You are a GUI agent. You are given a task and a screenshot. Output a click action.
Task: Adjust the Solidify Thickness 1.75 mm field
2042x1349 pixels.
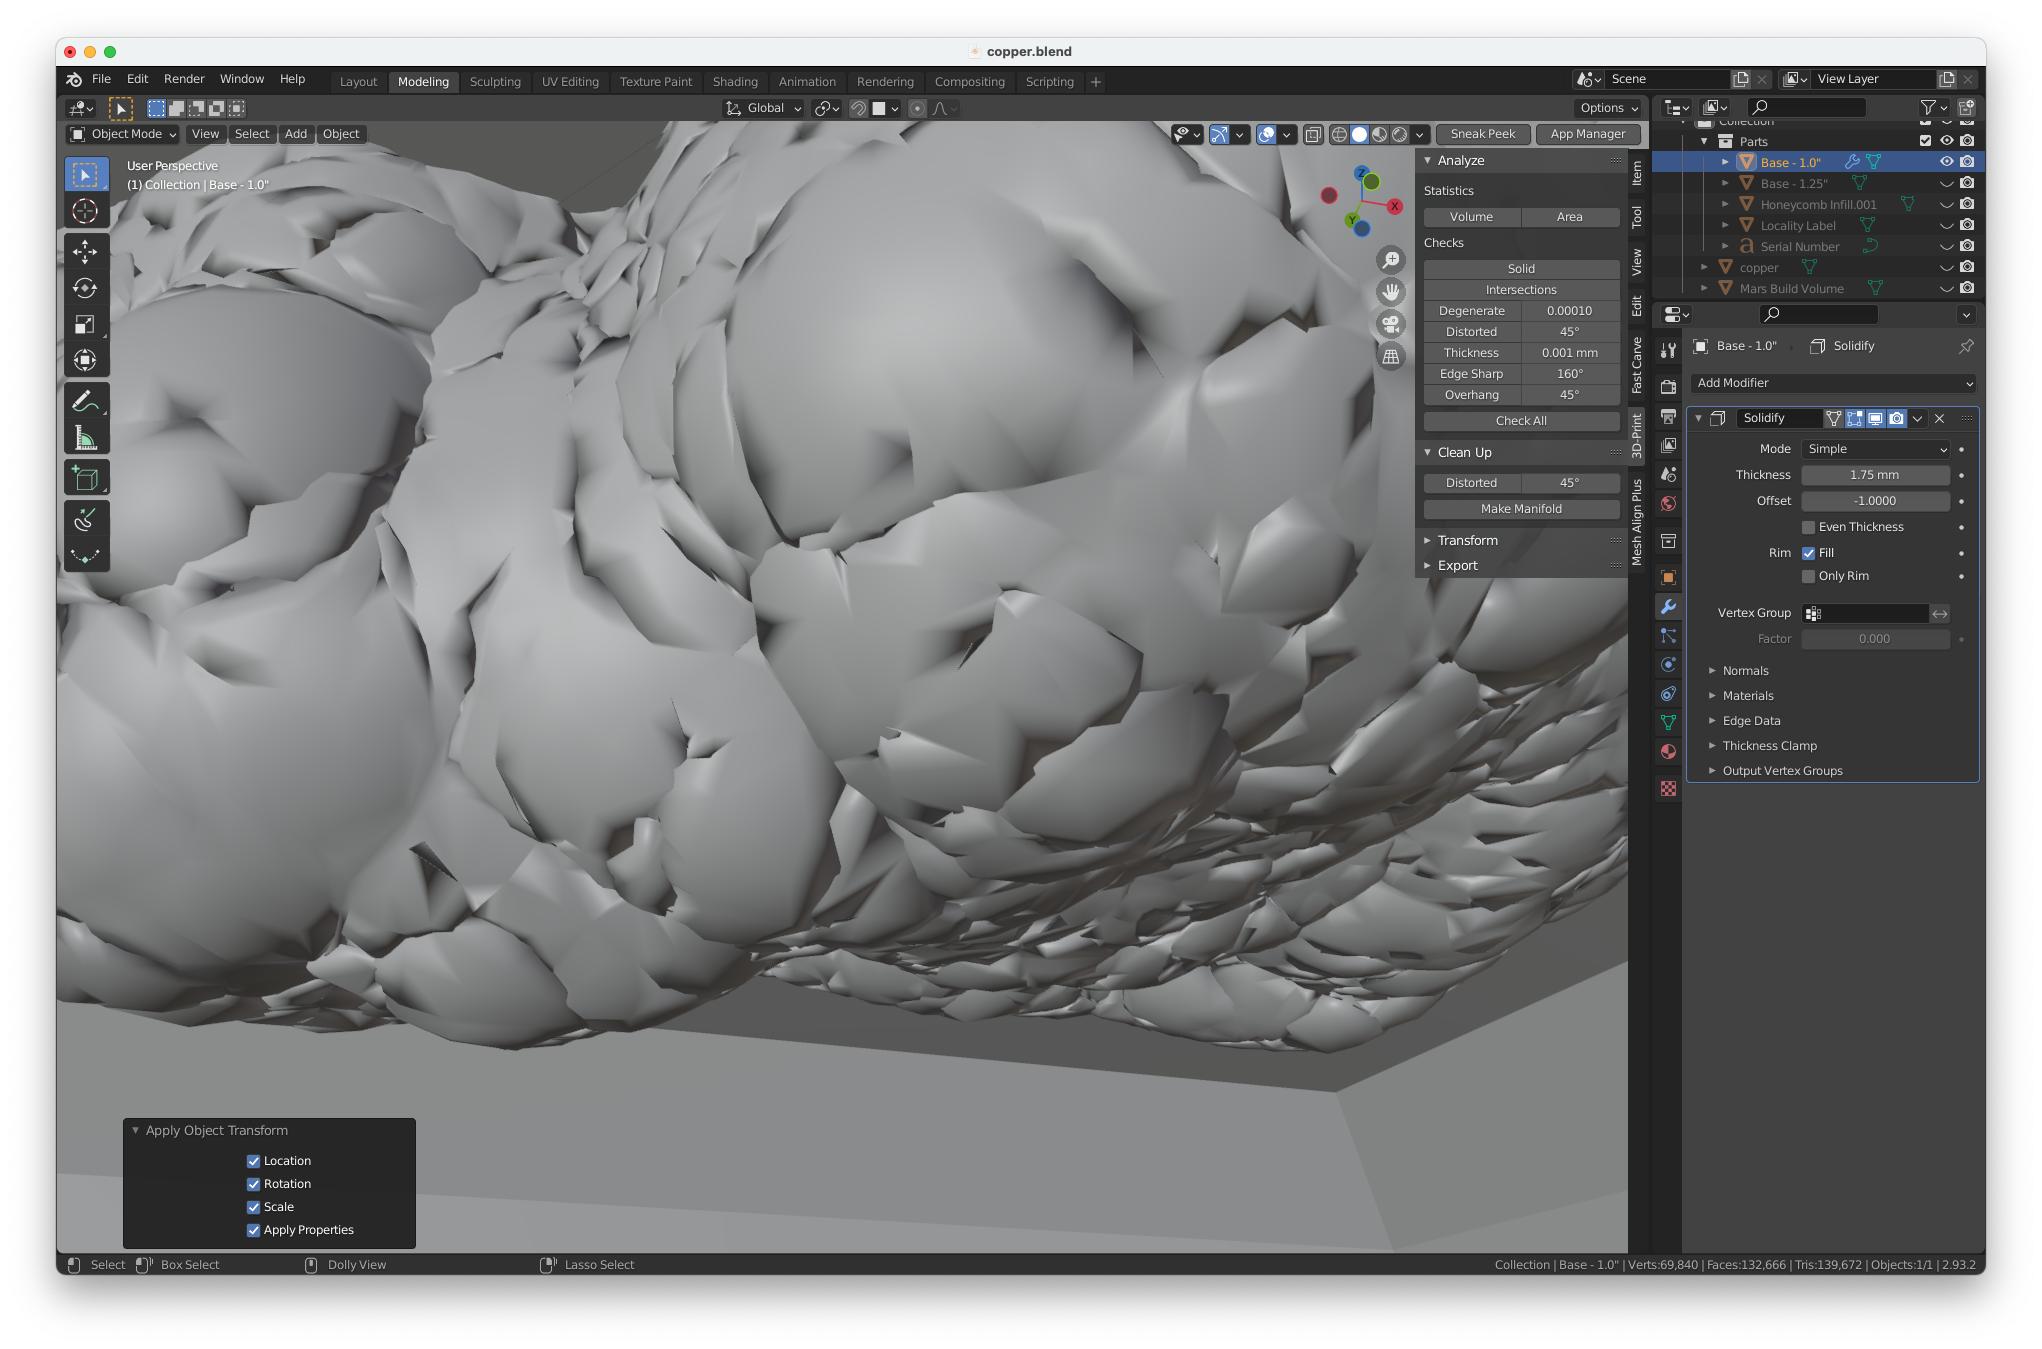[x=1875, y=475]
